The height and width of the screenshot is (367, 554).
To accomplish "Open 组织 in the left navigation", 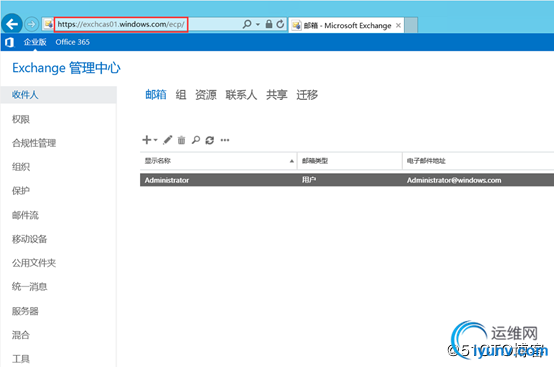I will click(x=21, y=167).
